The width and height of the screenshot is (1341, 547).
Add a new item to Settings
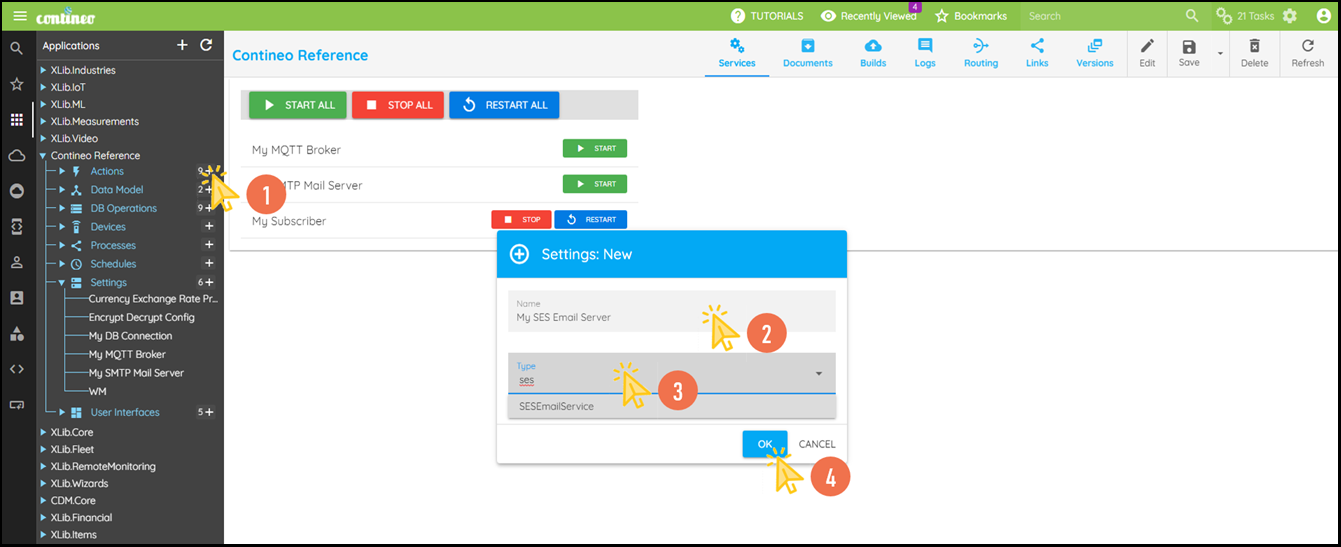pos(209,282)
